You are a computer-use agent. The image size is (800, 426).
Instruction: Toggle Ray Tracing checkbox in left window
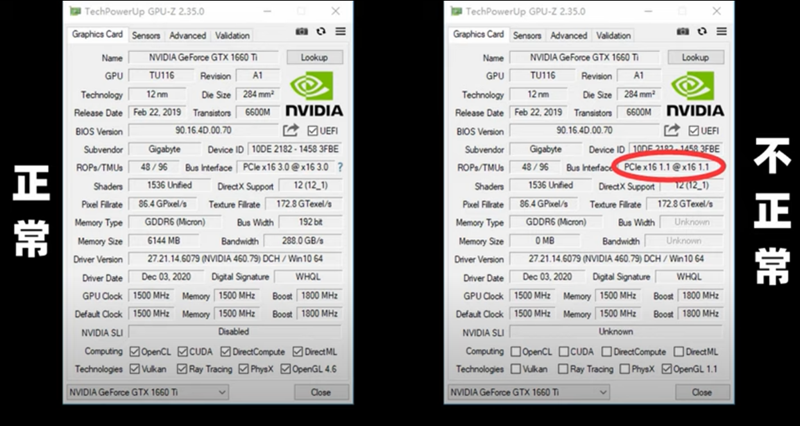[x=182, y=368]
